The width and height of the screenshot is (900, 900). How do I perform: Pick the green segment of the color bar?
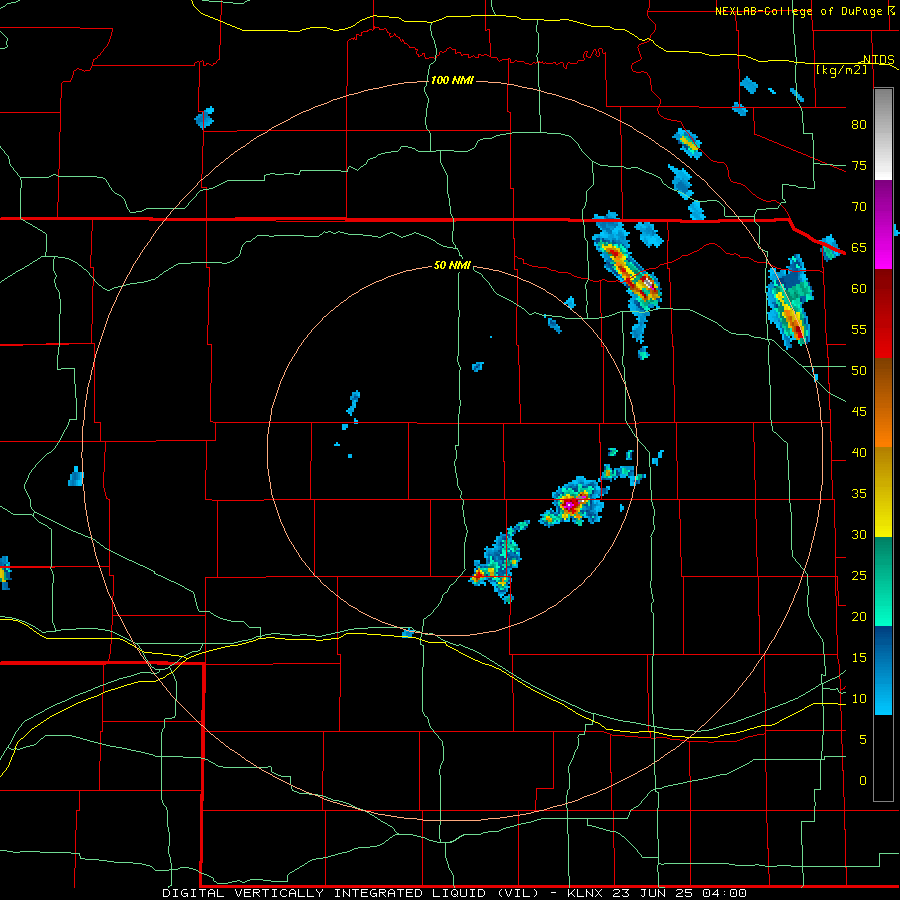tap(883, 581)
